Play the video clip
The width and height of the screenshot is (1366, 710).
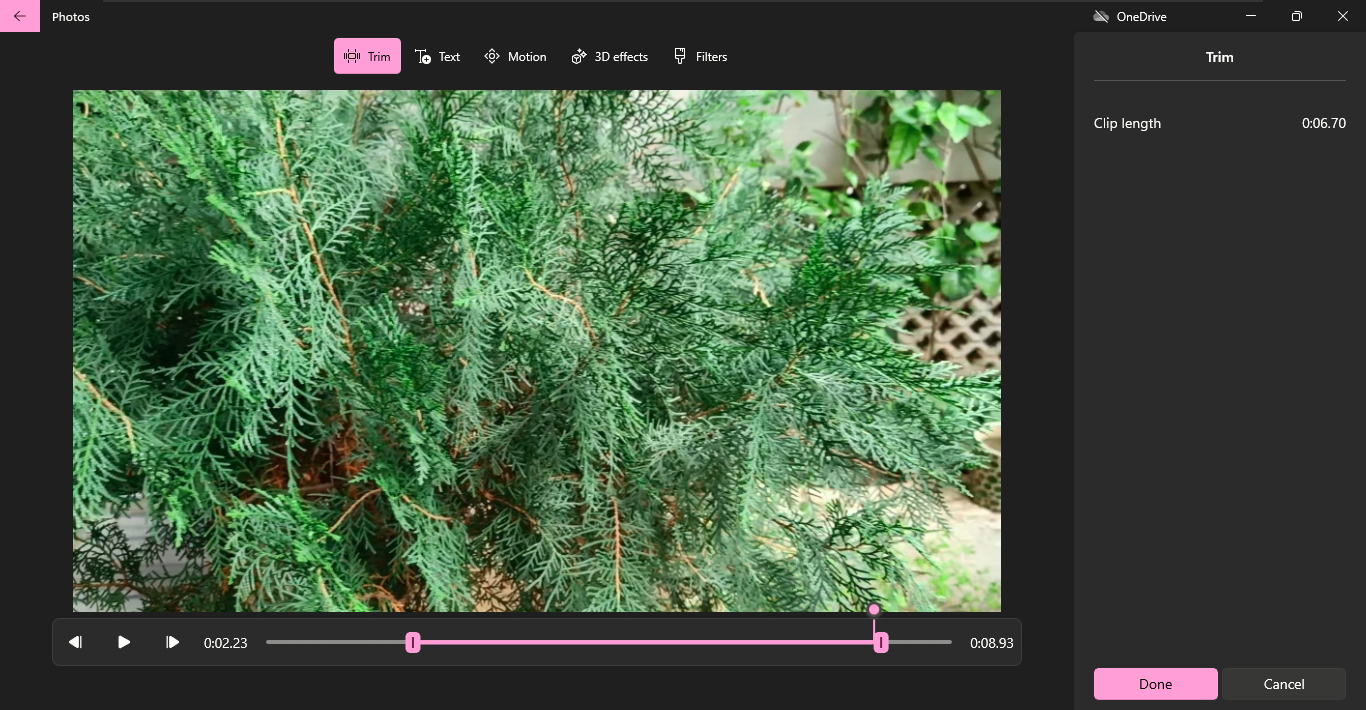coord(123,642)
